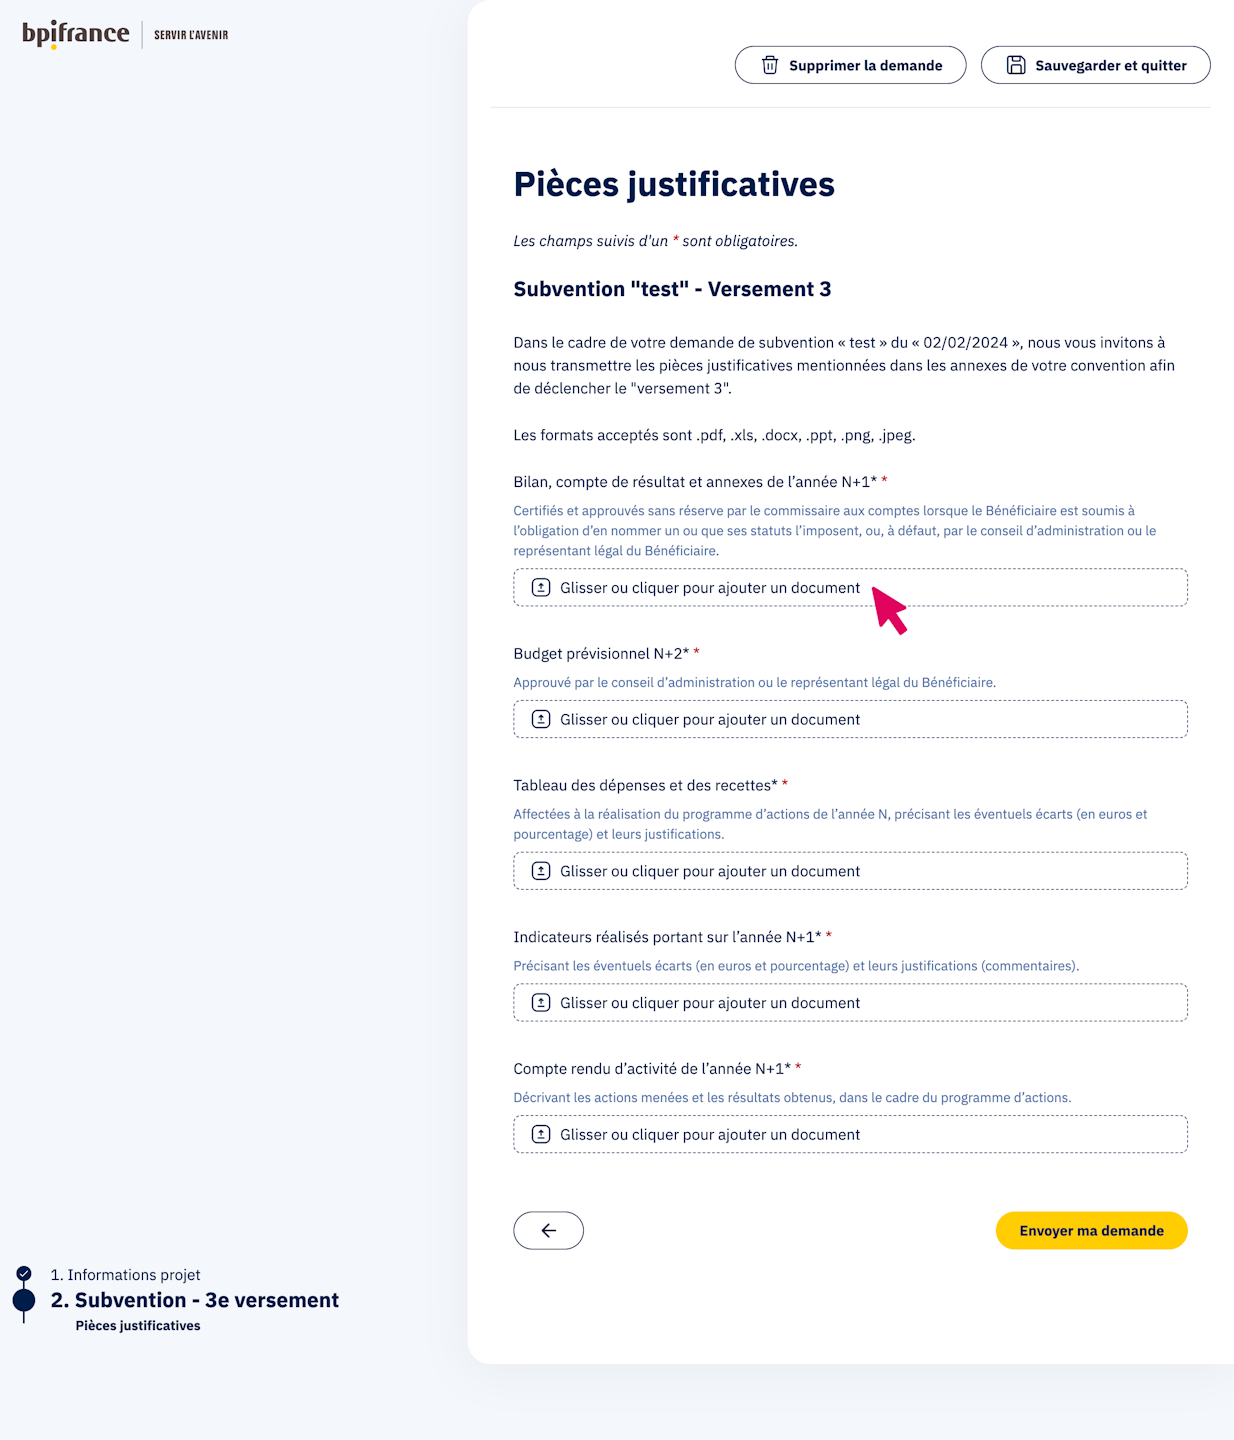Click upload icon for Compte rendu d'activité
Viewport: 1234px width, 1440px height.
pyautogui.click(x=541, y=1134)
